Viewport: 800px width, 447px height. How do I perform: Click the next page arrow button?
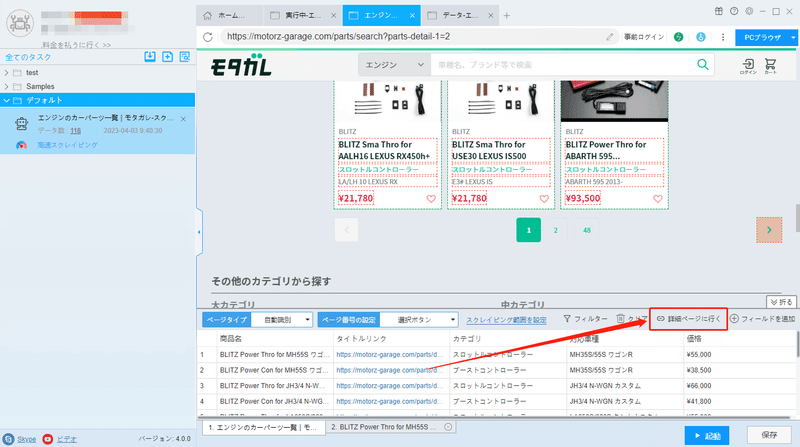(x=769, y=230)
